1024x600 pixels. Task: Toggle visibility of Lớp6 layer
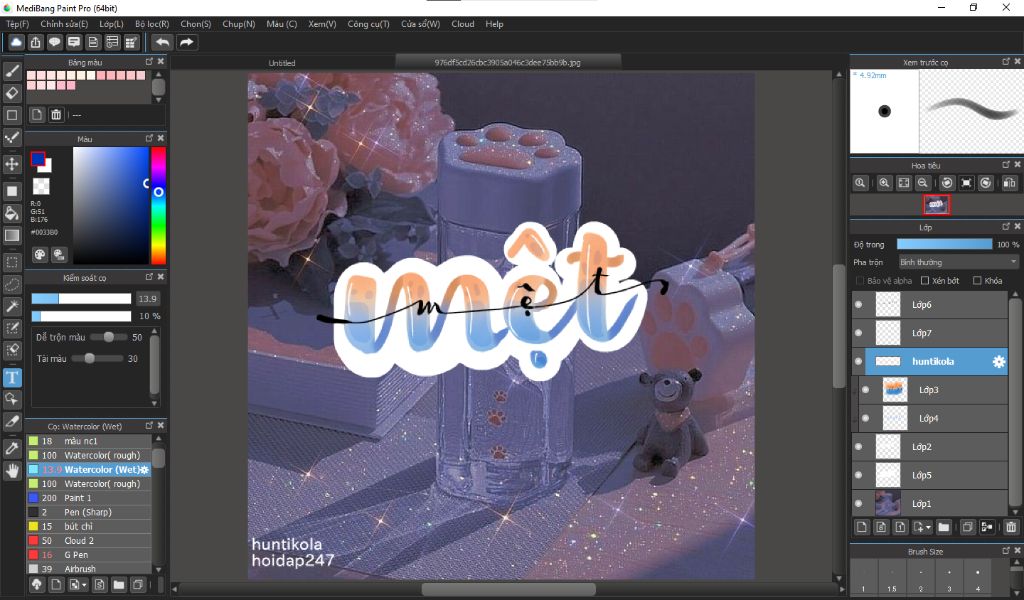click(859, 304)
